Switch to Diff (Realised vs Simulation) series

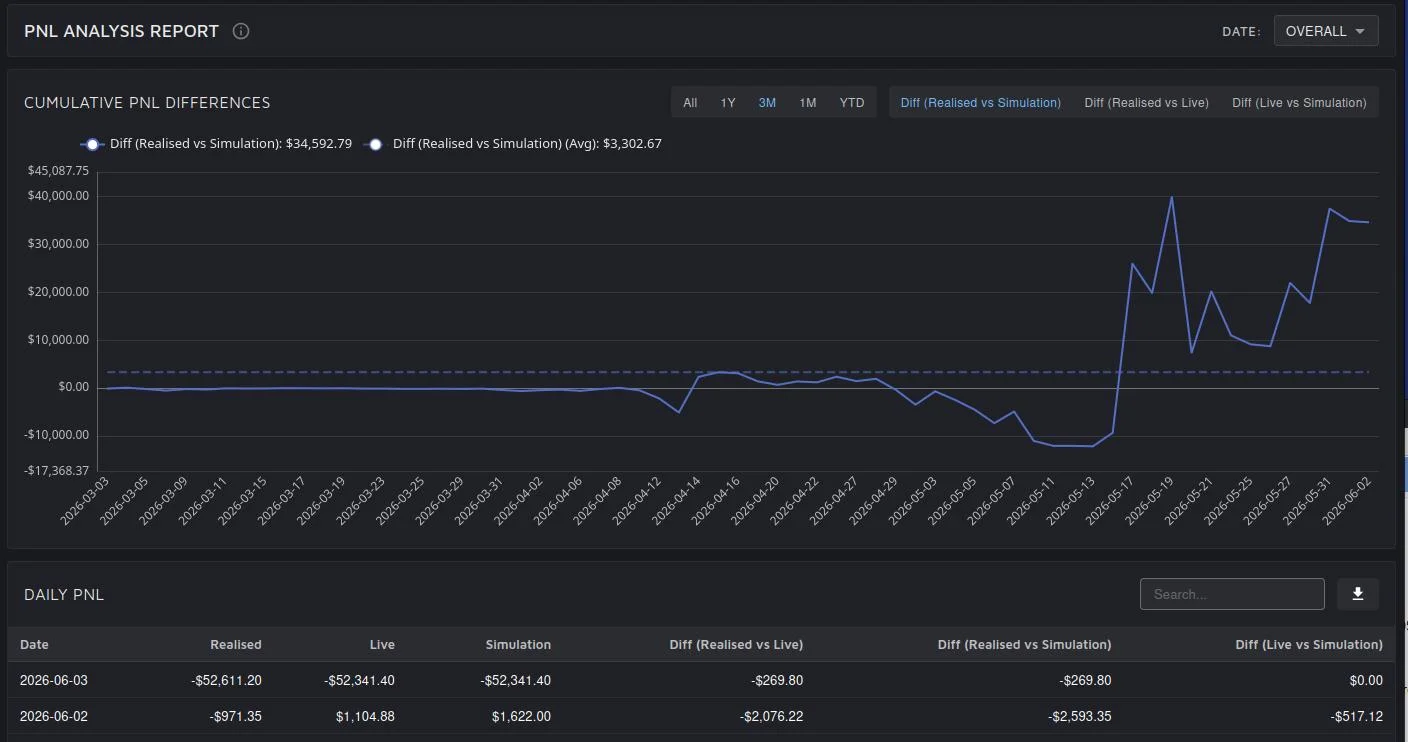[981, 103]
